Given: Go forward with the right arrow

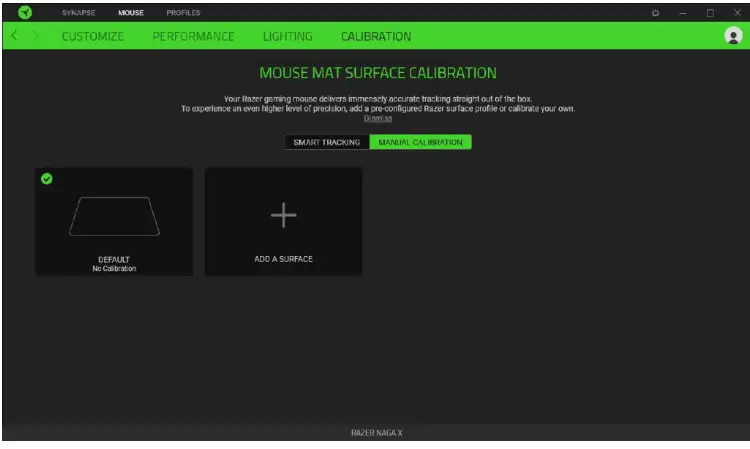Looking at the screenshot, I should pos(36,35).
